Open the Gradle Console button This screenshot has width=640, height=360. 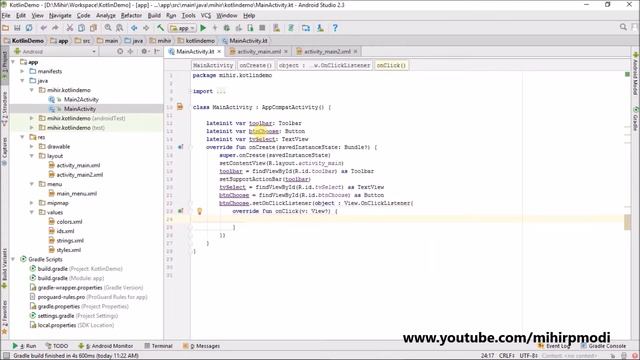[x=603, y=346]
